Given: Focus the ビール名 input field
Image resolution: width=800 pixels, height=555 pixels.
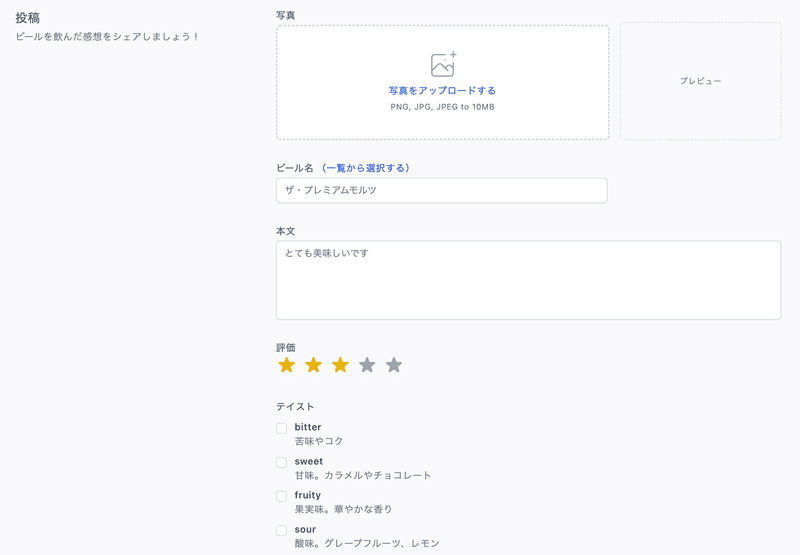Looking at the screenshot, I should (442, 190).
